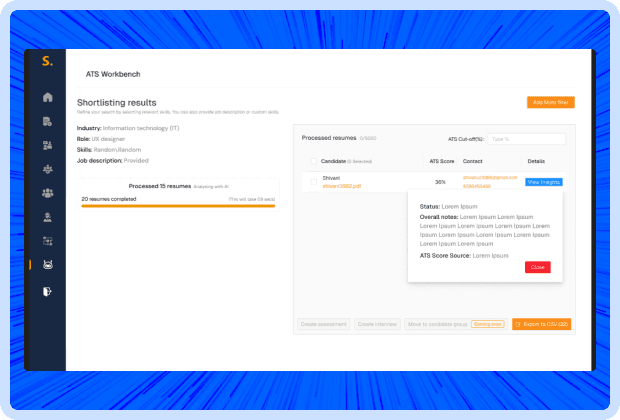Click the logout door icon
The image size is (620, 420).
(47, 291)
